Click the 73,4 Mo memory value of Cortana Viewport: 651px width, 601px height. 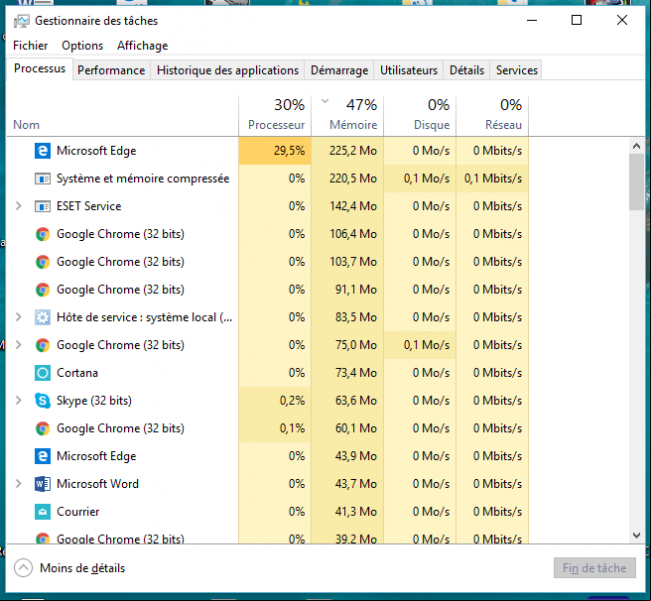coord(356,373)
